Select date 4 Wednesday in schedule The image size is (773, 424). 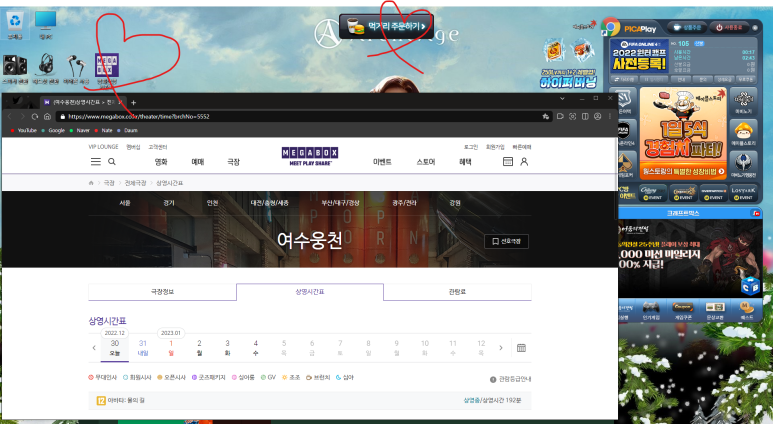pos(255,348)
